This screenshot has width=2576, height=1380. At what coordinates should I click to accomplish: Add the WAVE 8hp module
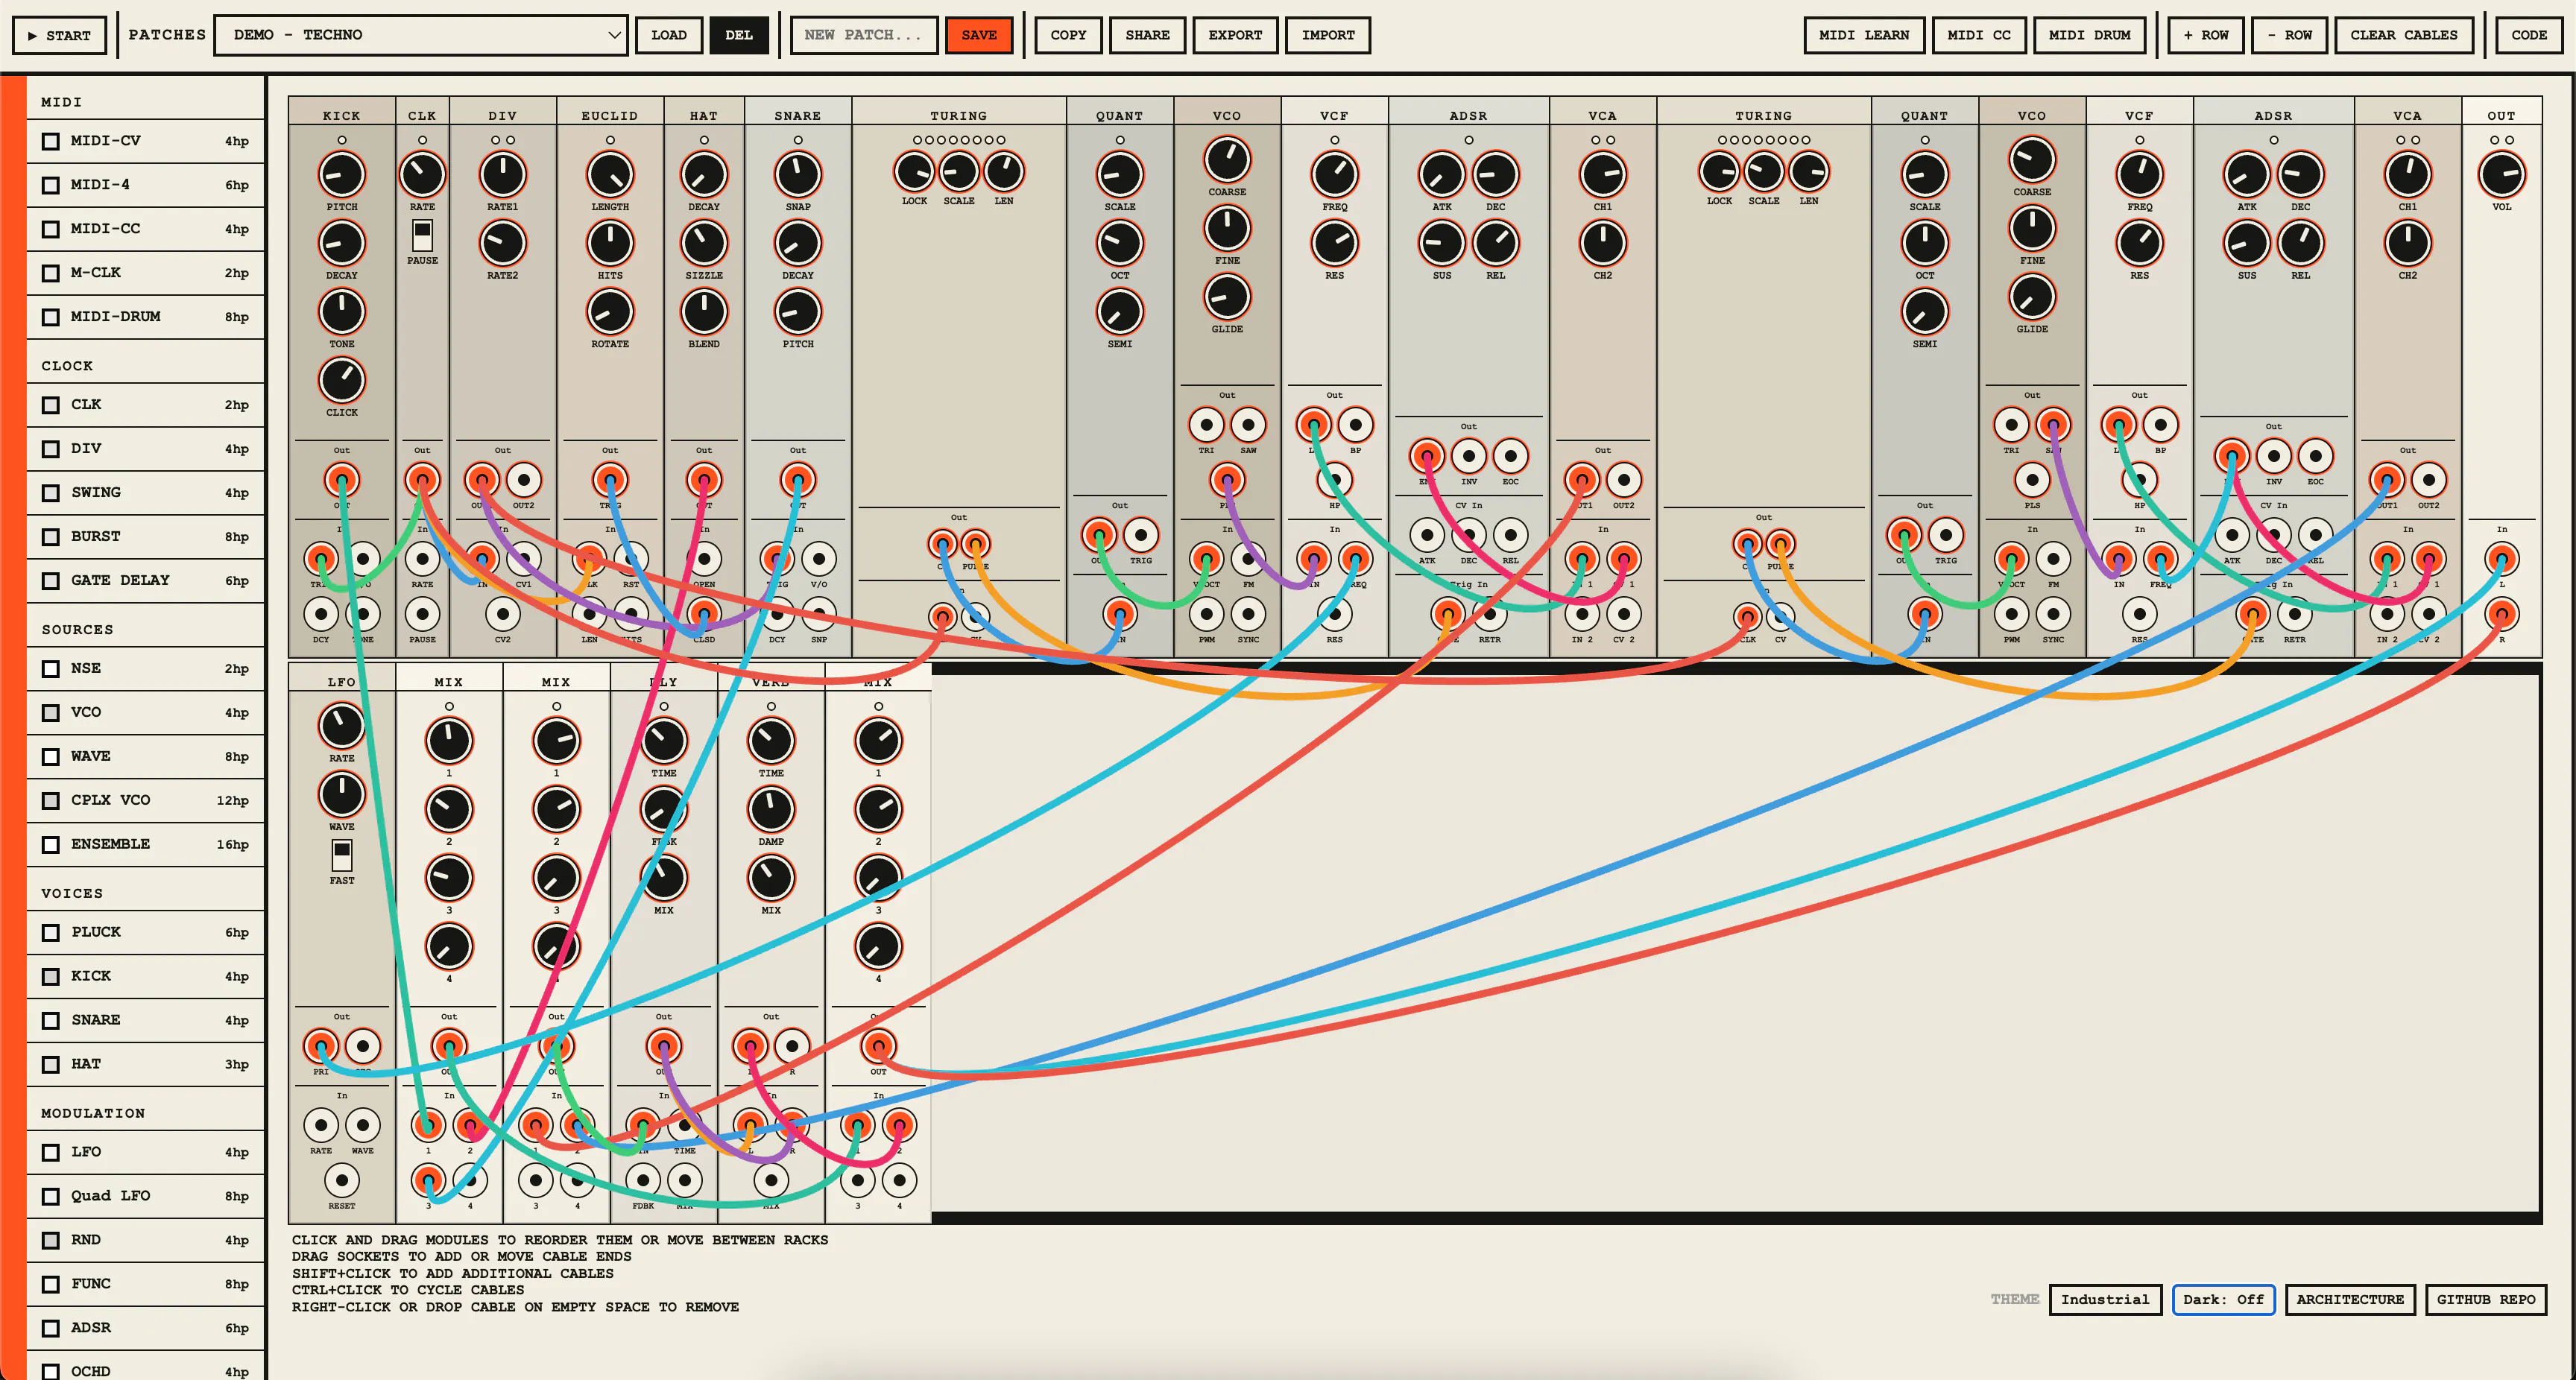tap(145, 757)
